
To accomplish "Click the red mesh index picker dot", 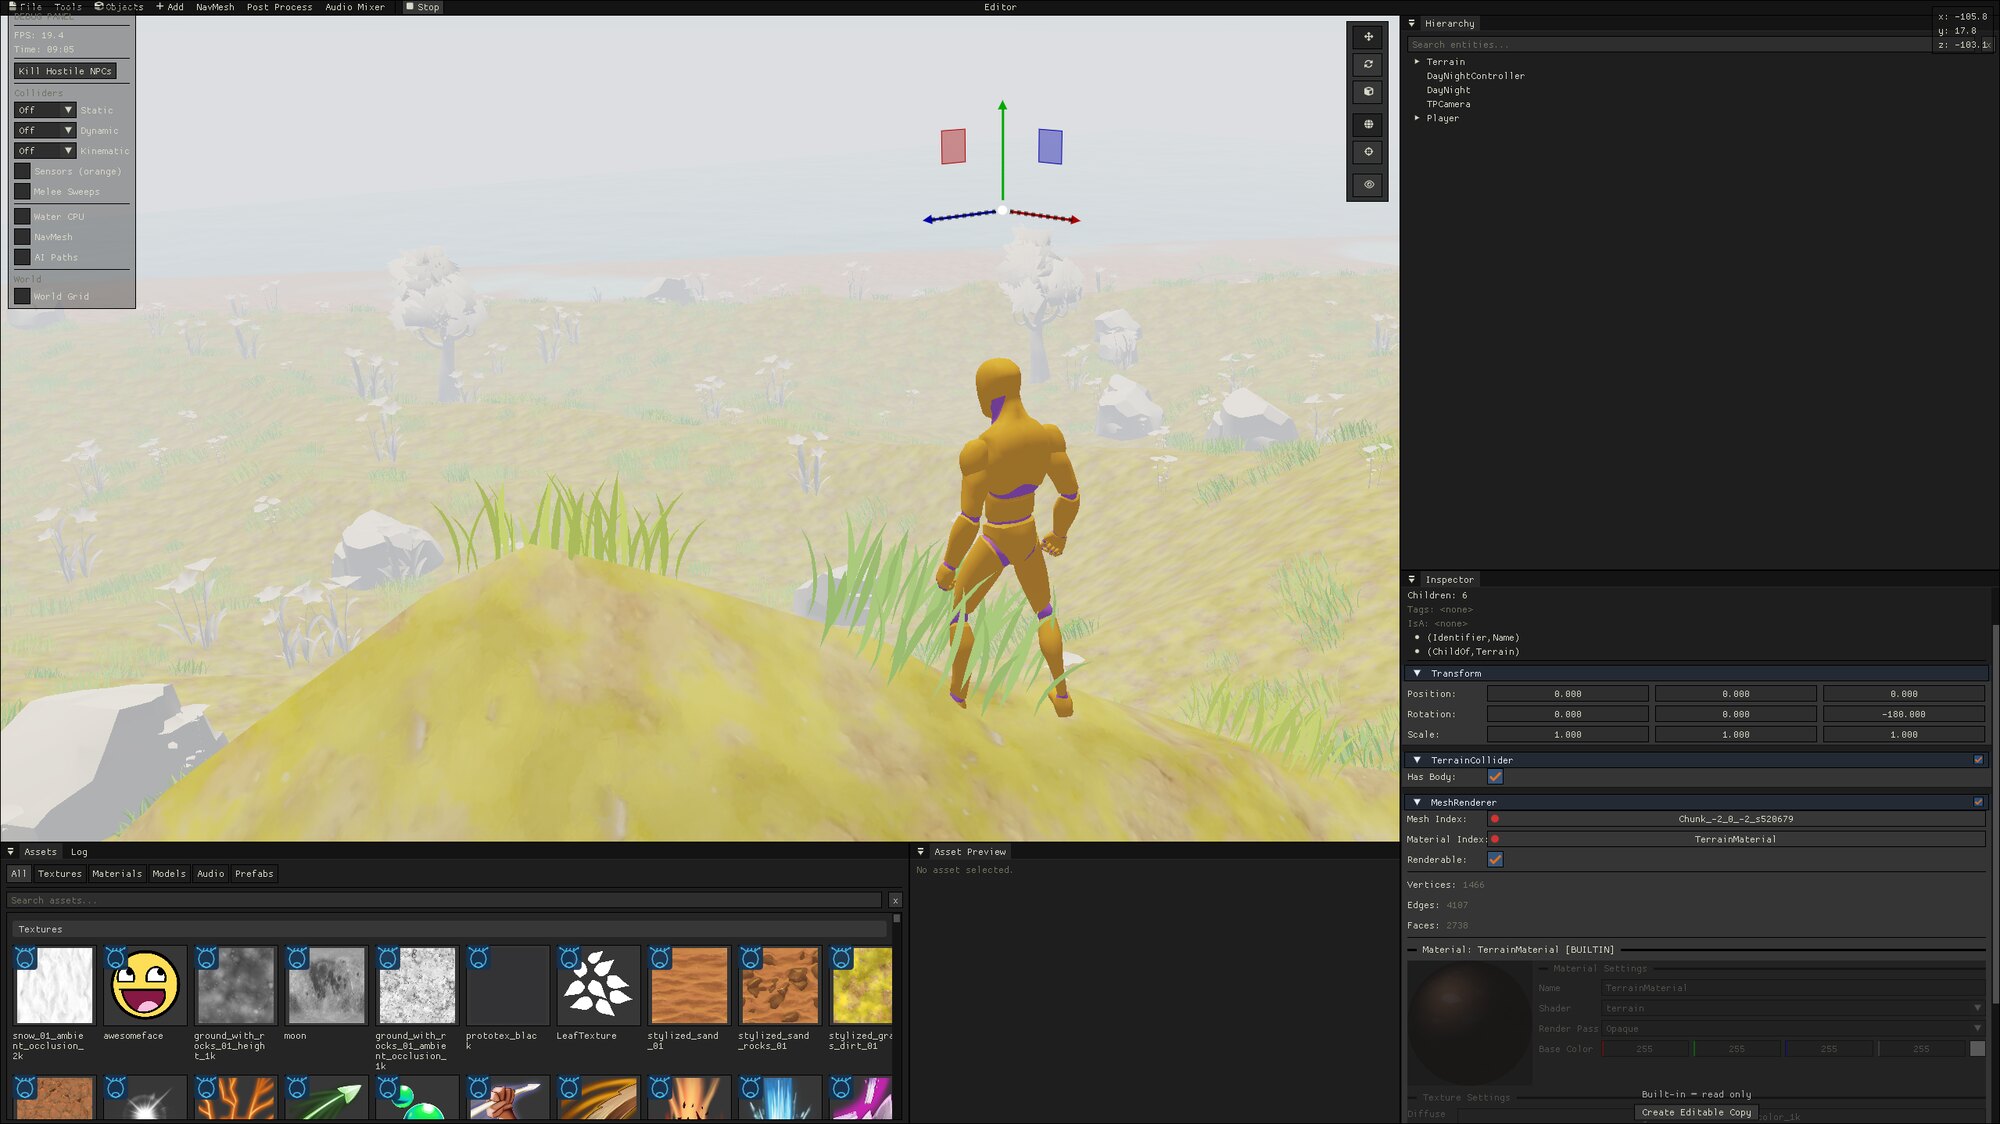I will pos(1495,819).
